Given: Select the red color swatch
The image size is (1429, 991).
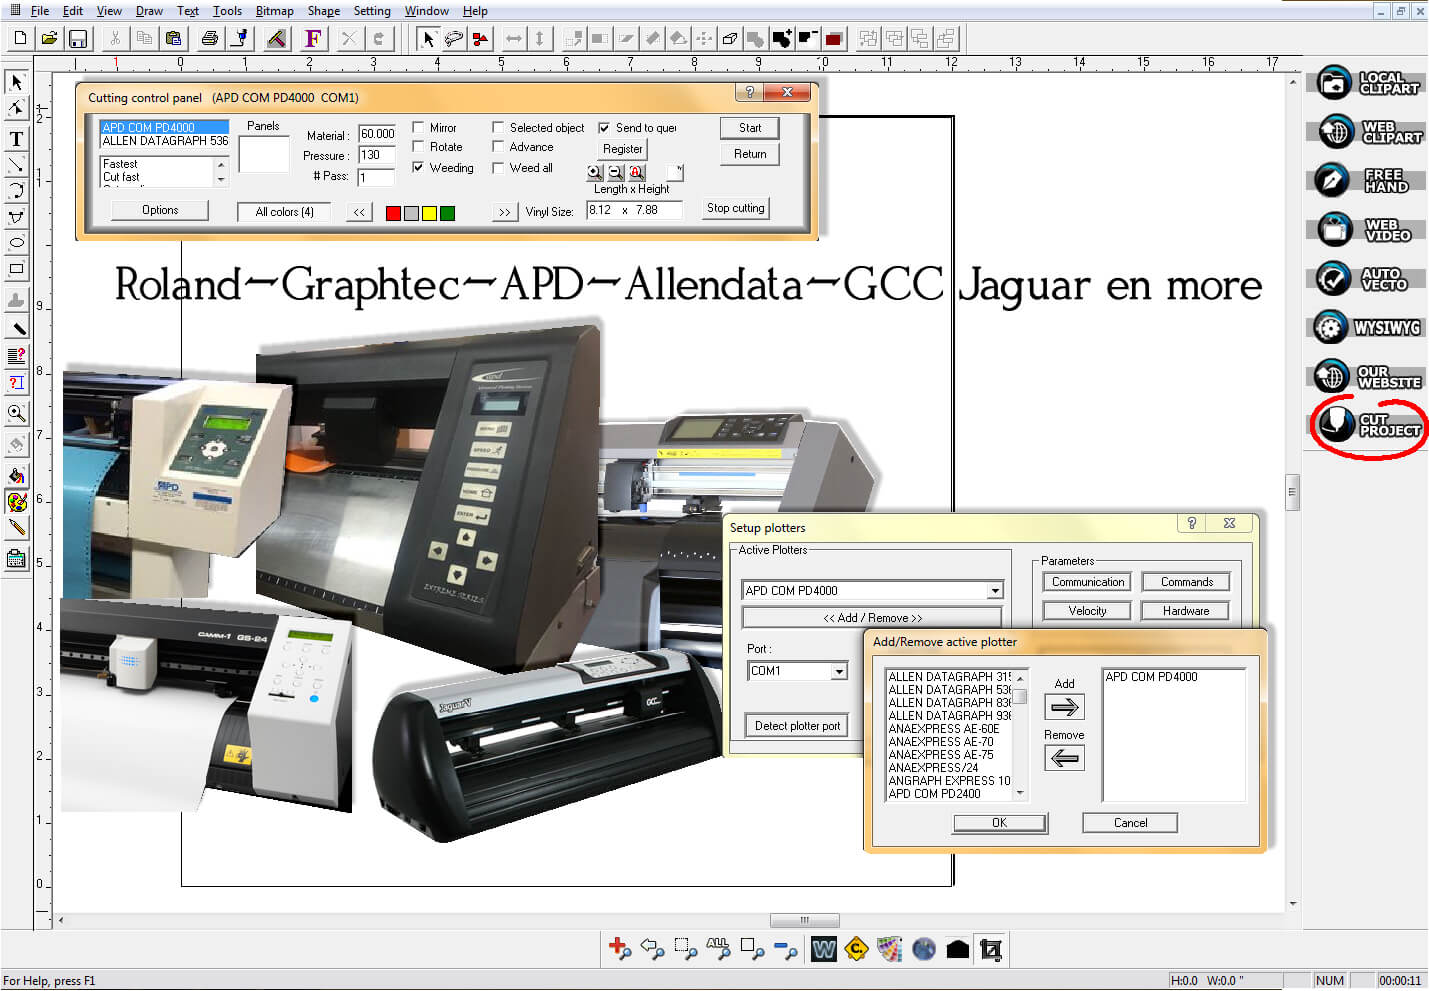Looking at the screenshot, I should [x=393, y=213].
